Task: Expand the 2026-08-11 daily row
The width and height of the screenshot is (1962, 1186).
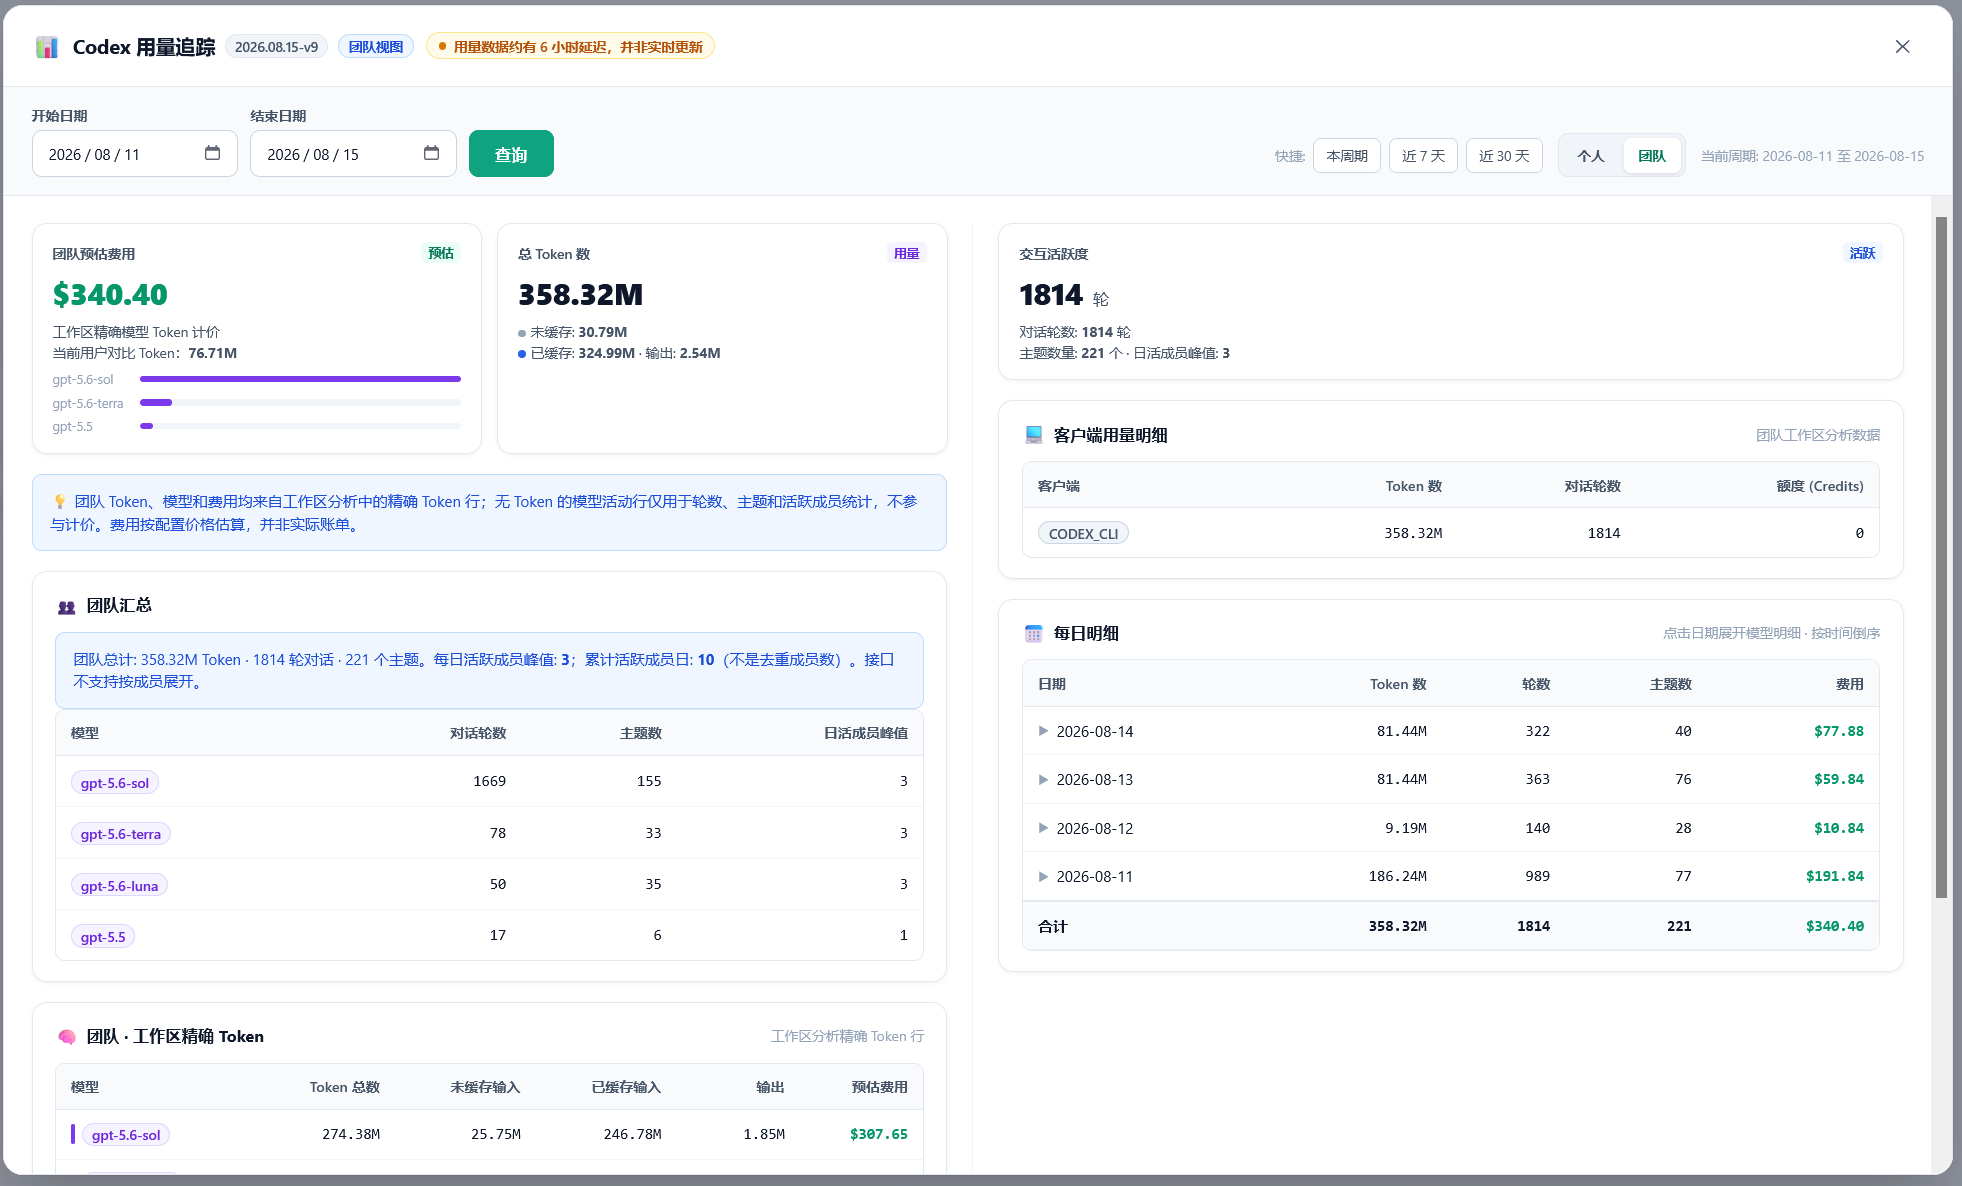Action: pyautogui.click(x=1043, y=876)
